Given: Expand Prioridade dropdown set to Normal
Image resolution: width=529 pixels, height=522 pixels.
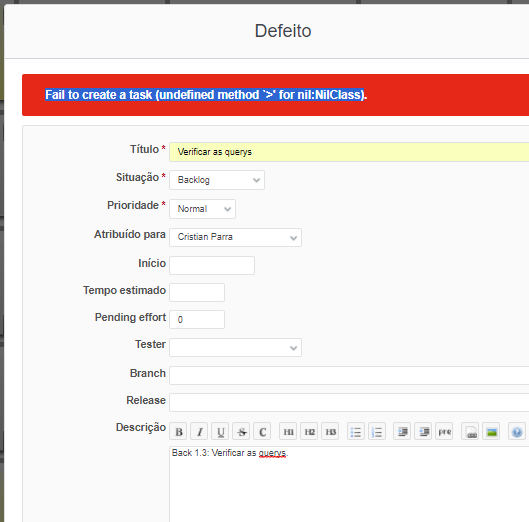Looking at the screenshot, I should pos(202,209).
